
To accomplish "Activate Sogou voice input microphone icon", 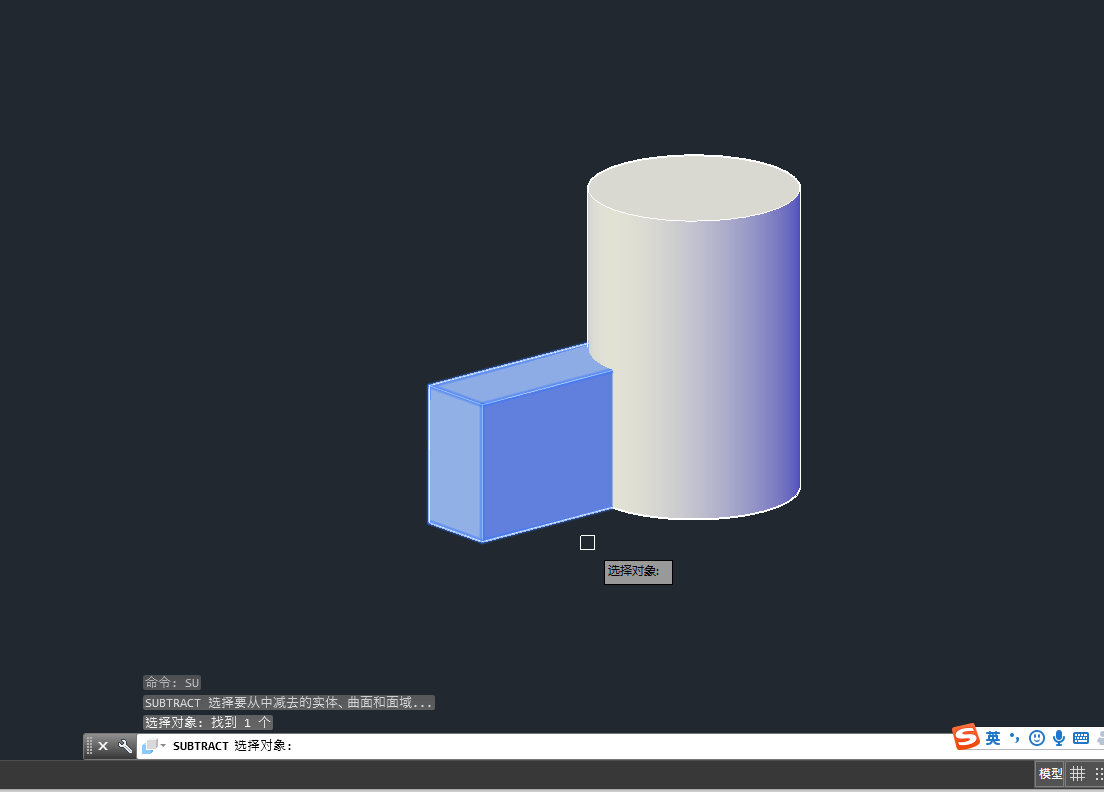I will click(x=1058, y=738).
